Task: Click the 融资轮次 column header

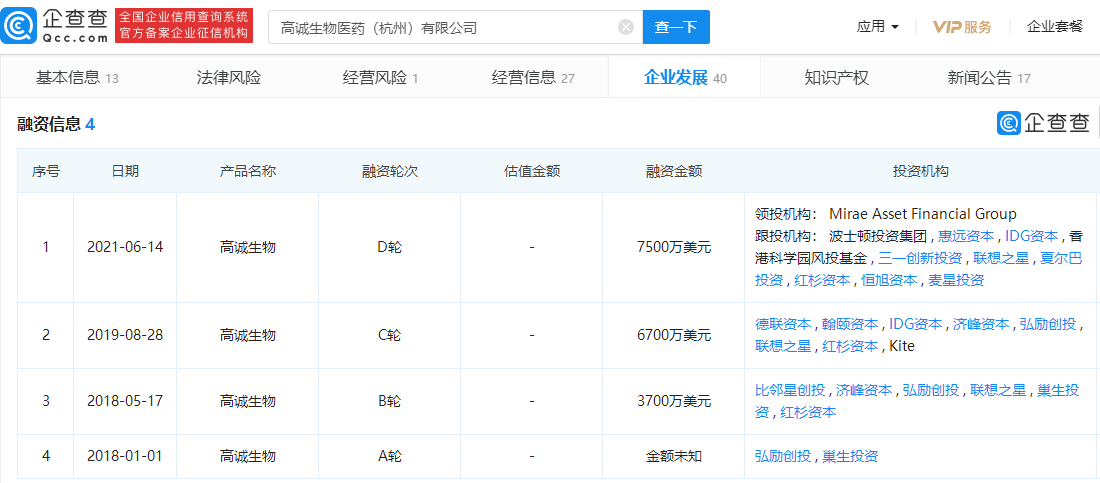Action: pos(389,171)
